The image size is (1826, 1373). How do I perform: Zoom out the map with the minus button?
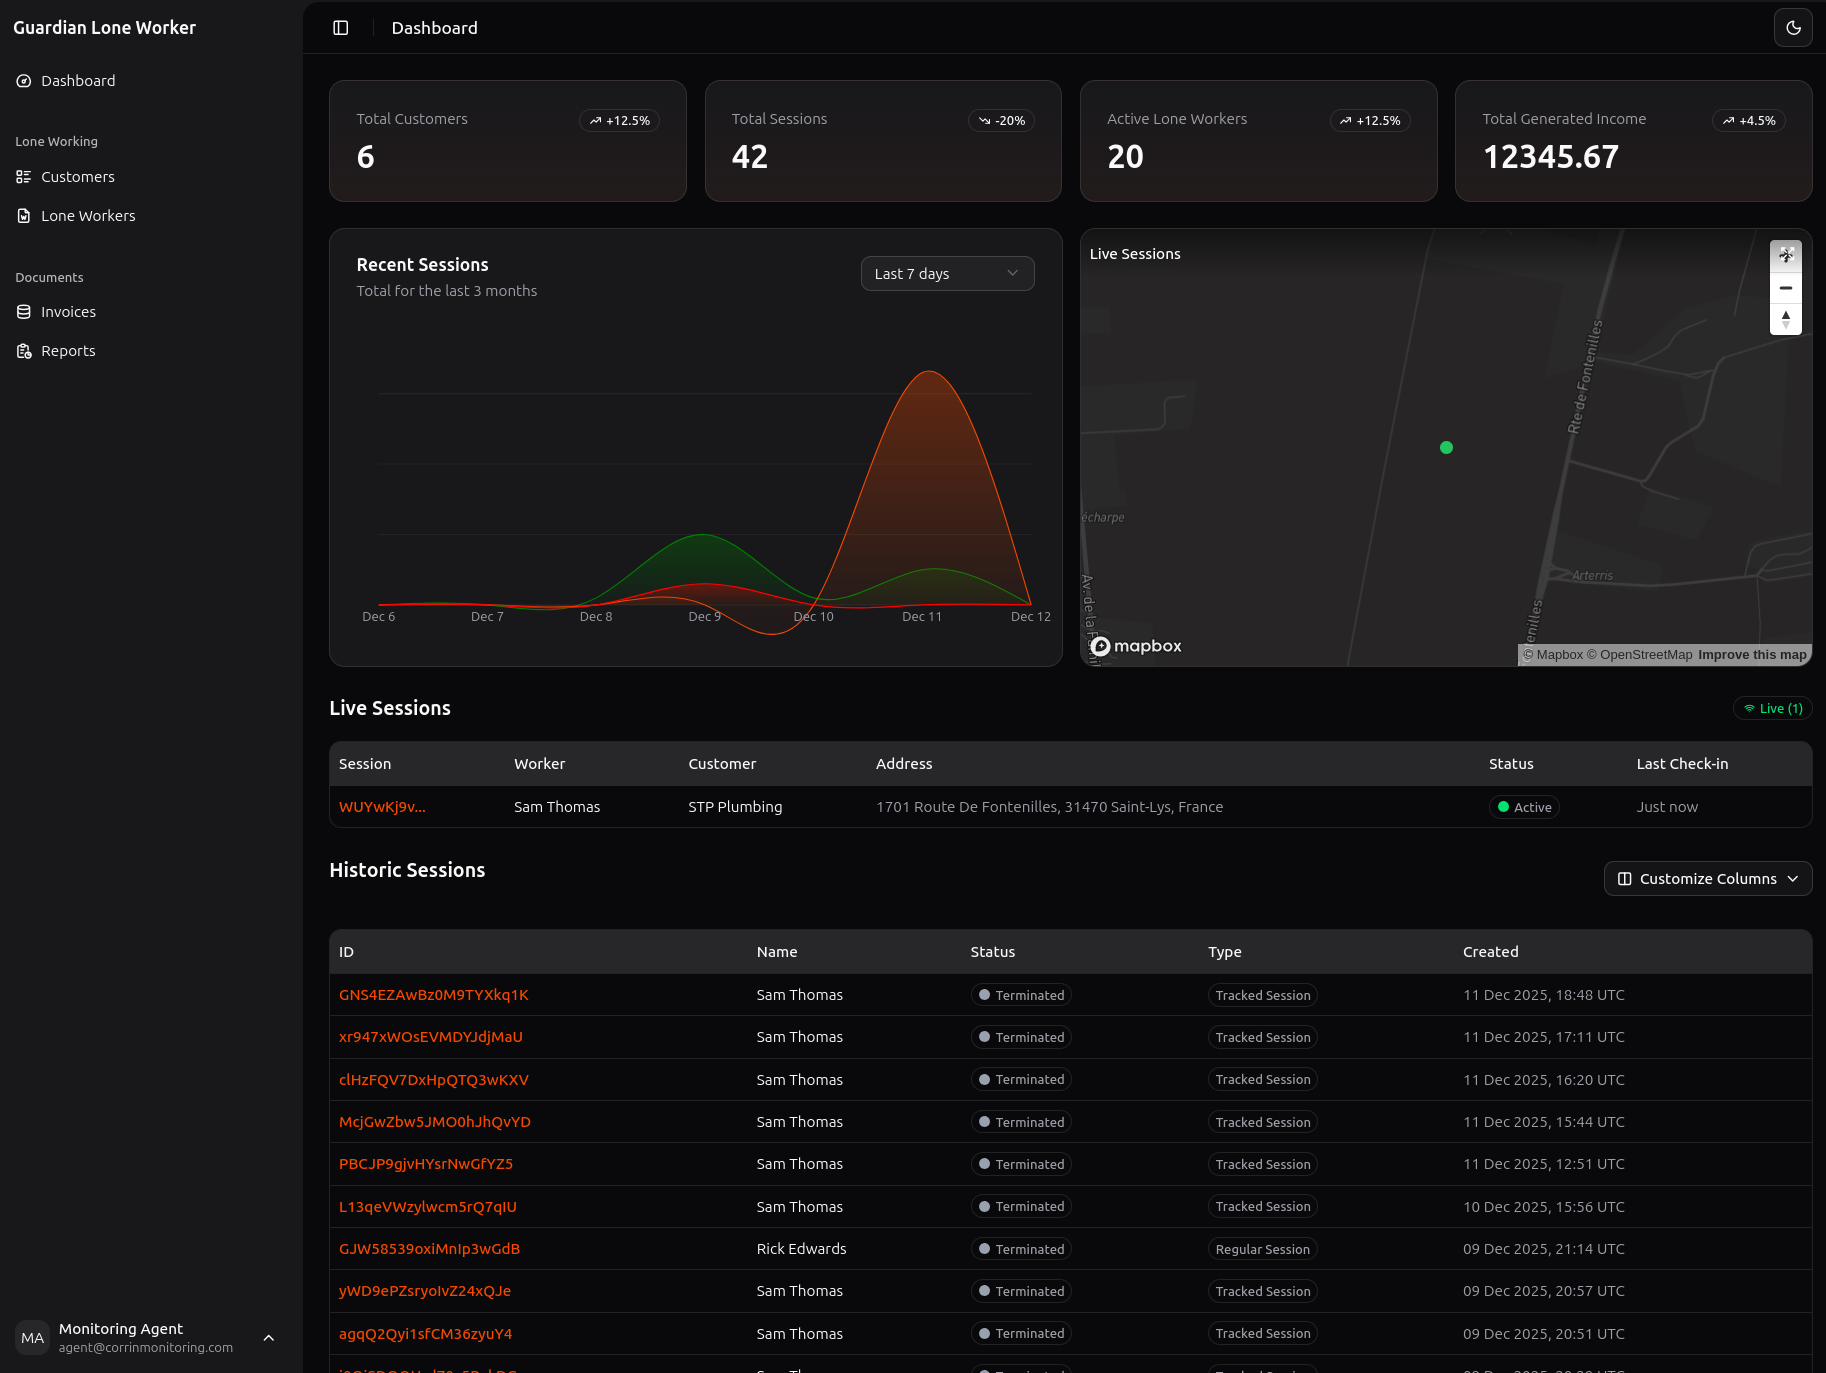[1786, 287]
